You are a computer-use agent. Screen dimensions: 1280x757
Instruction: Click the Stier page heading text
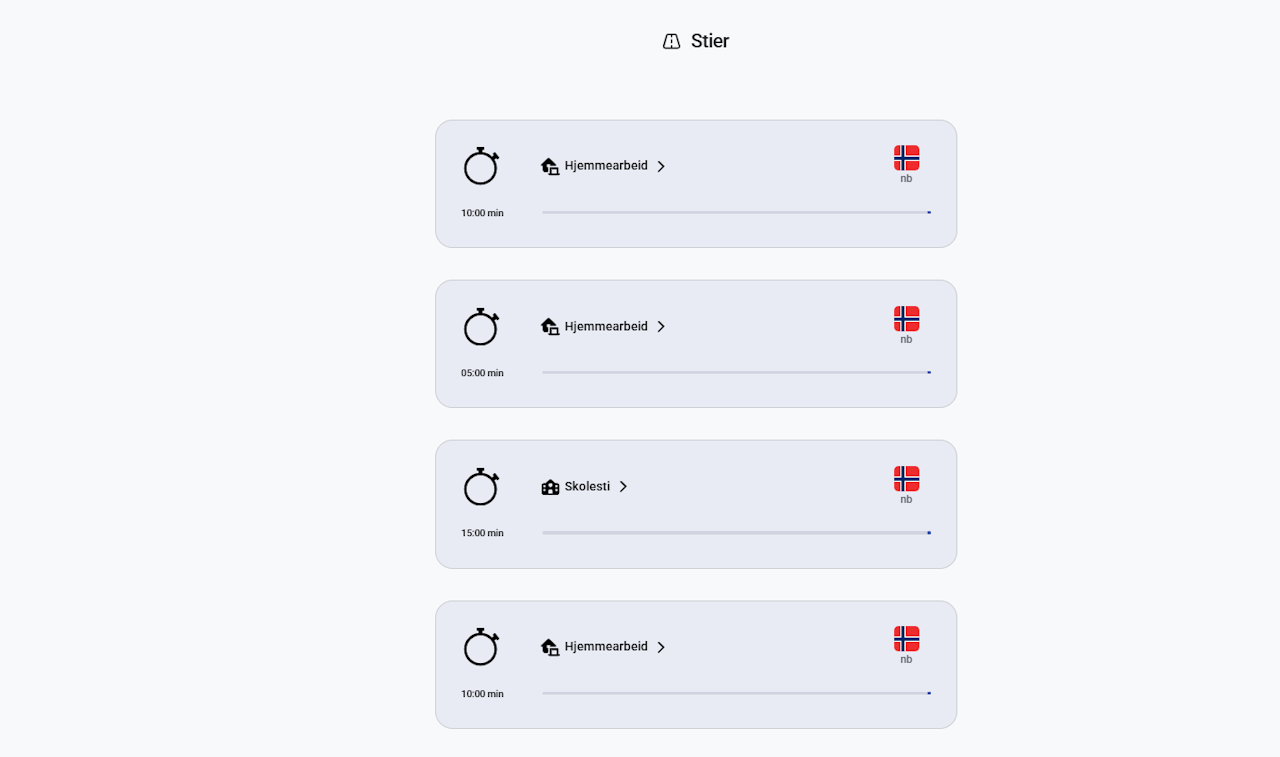710,41
